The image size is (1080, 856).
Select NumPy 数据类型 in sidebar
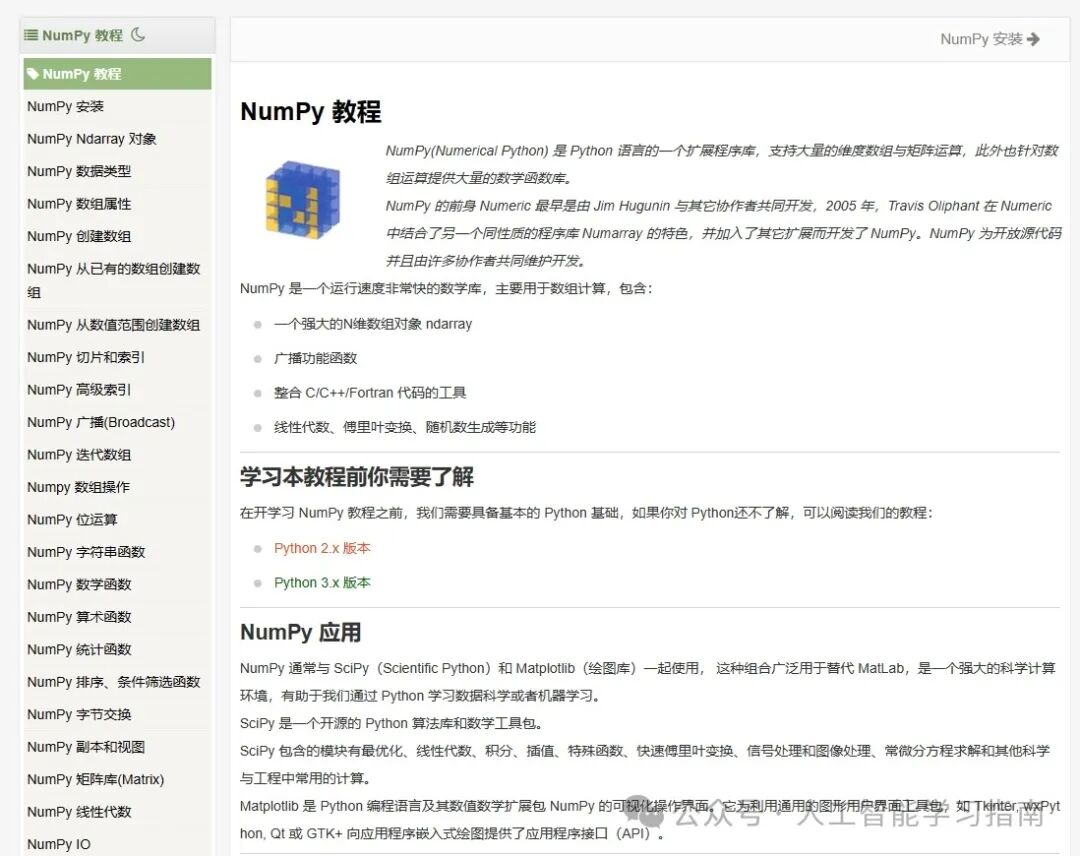click(80, 171)
